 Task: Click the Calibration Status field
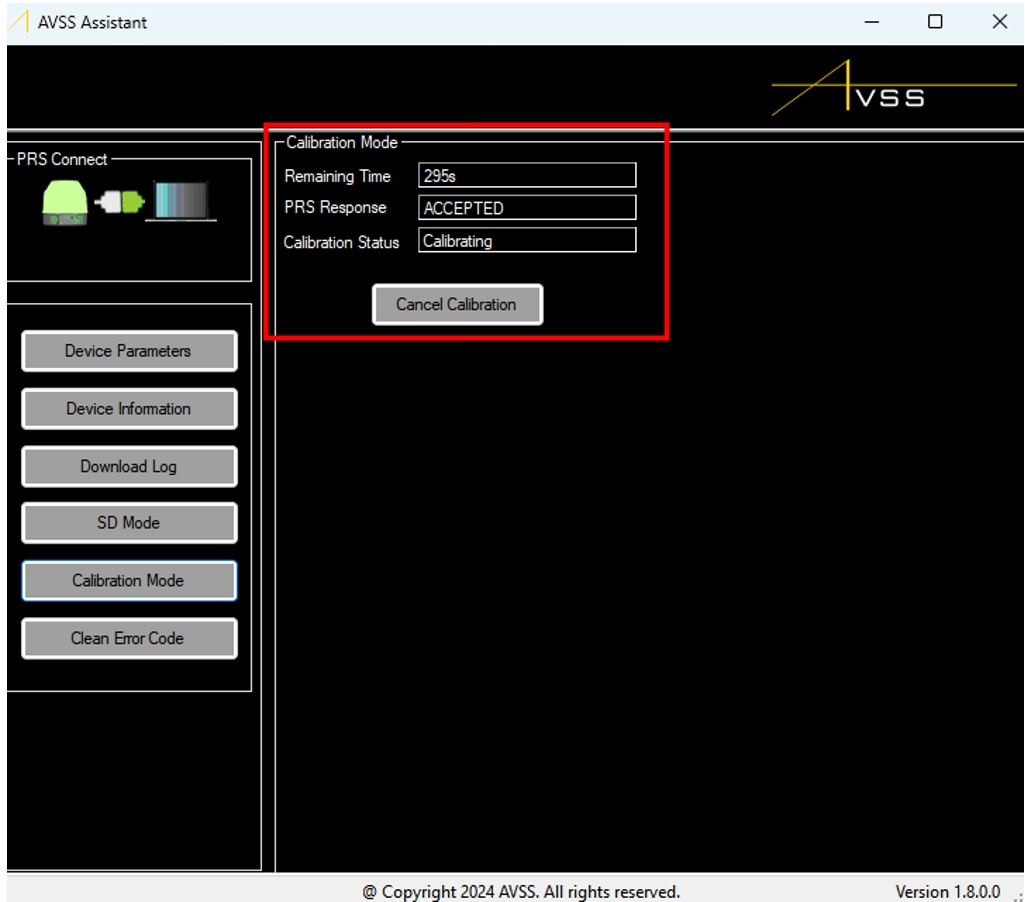[527, 241]
